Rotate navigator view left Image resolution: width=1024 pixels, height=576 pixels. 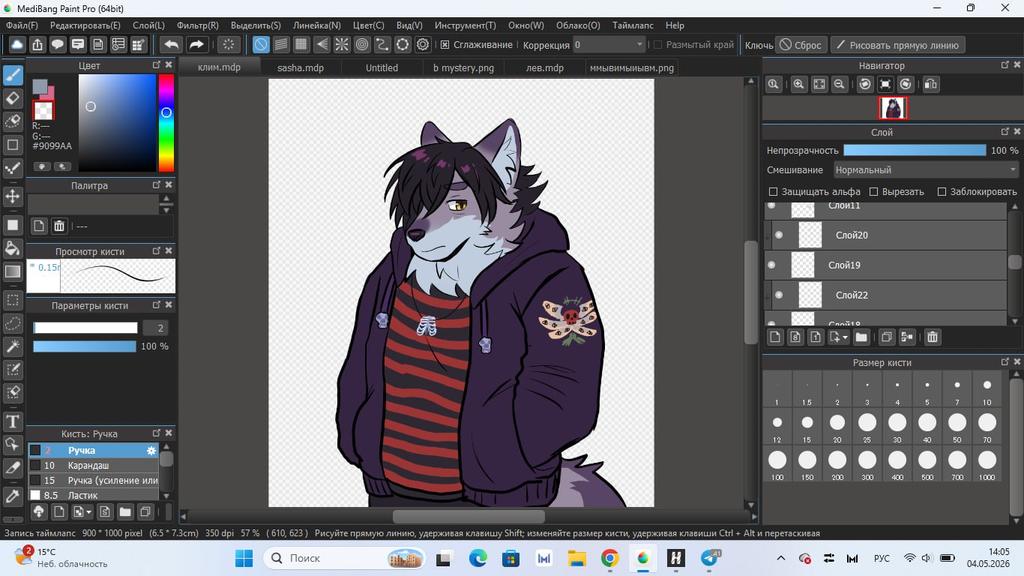pyautogui.click(x=865, y=84)
